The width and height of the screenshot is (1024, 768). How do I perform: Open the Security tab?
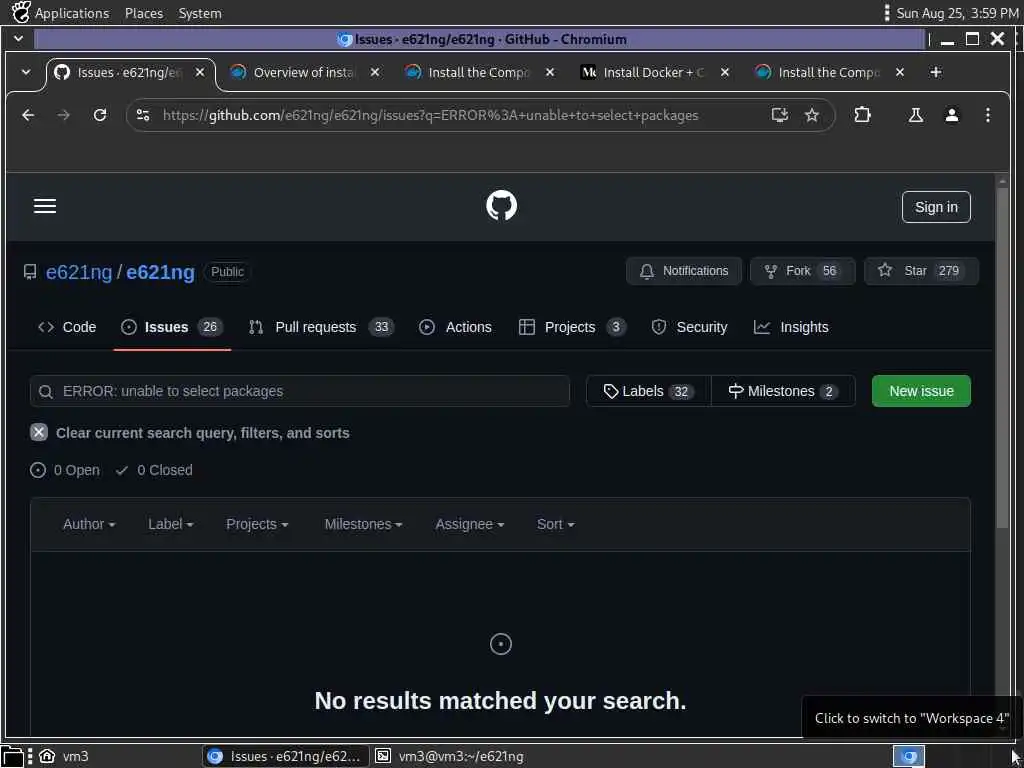[x=689, y=327]
